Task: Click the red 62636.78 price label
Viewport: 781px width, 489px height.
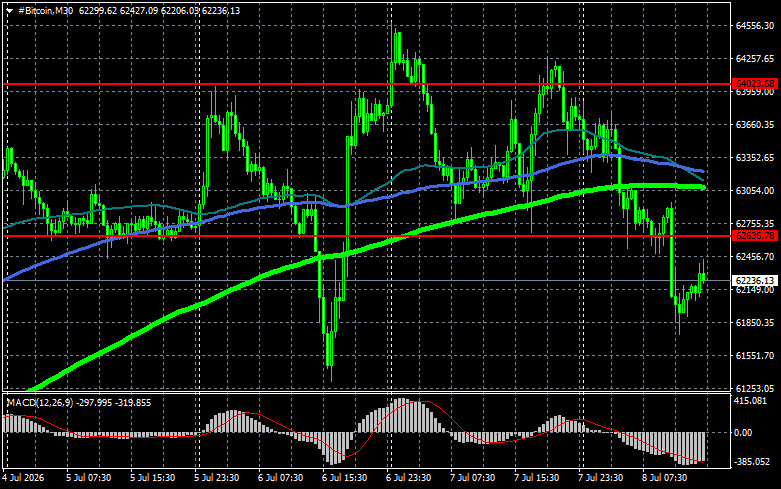Action: coord(755,236)
